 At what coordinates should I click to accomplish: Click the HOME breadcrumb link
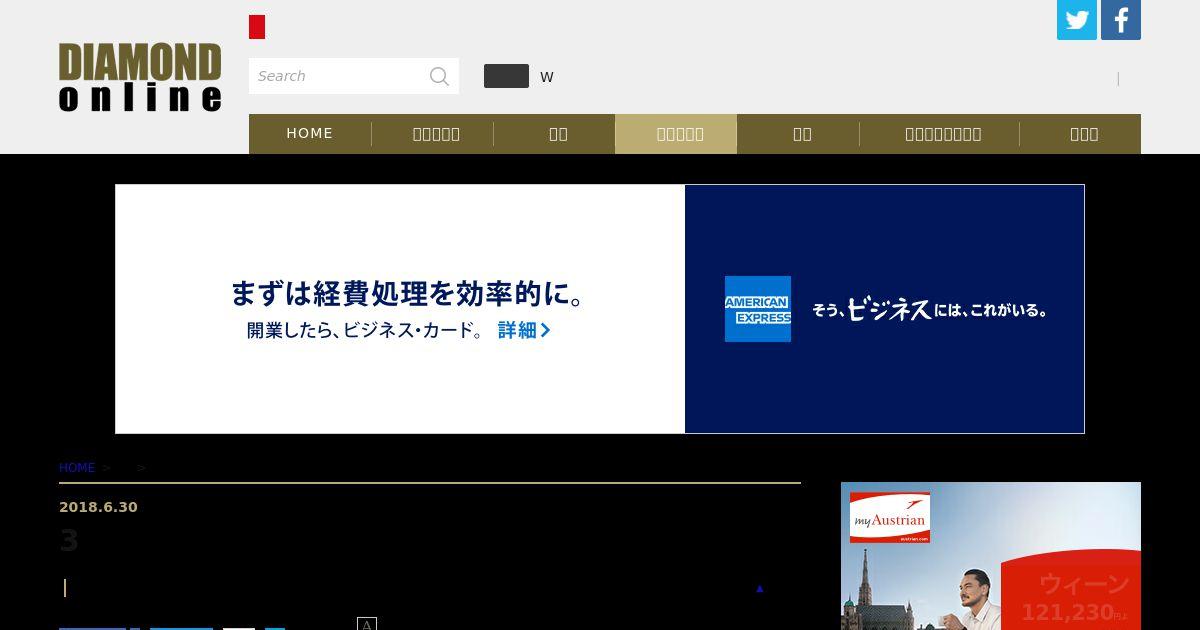pyautogui.click(x=77, y=468)
